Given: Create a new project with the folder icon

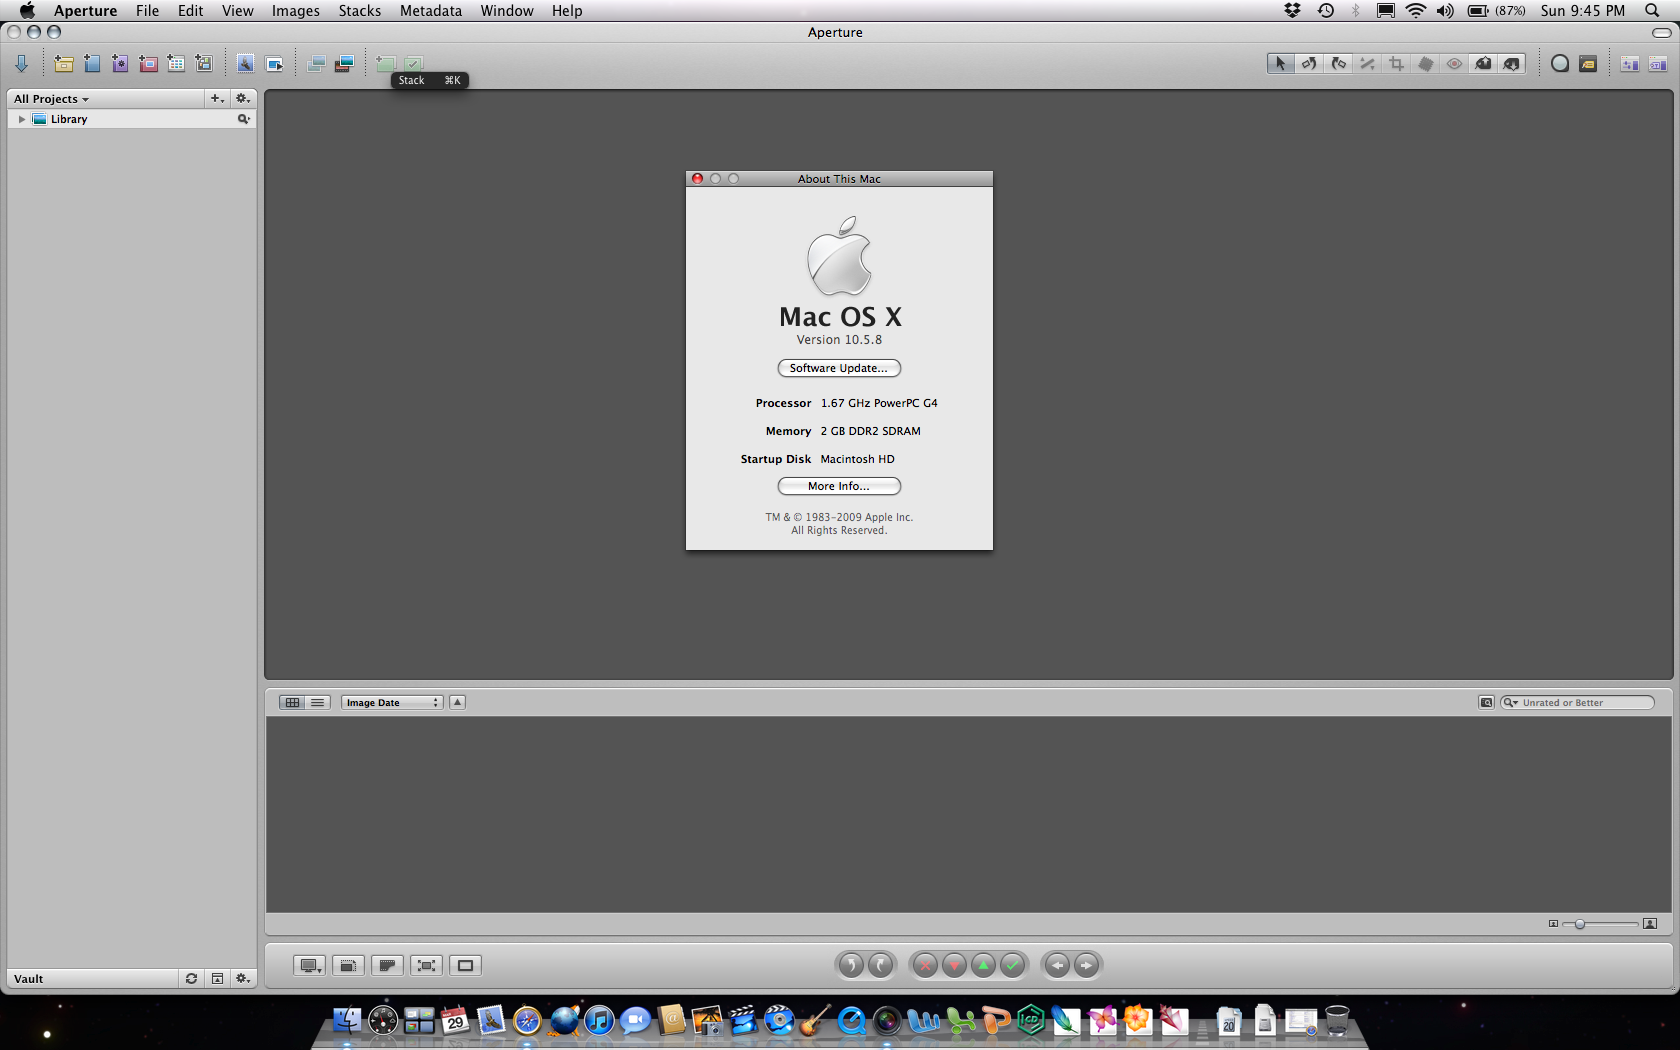Looking at the screenshot, I should pos(64,64).
